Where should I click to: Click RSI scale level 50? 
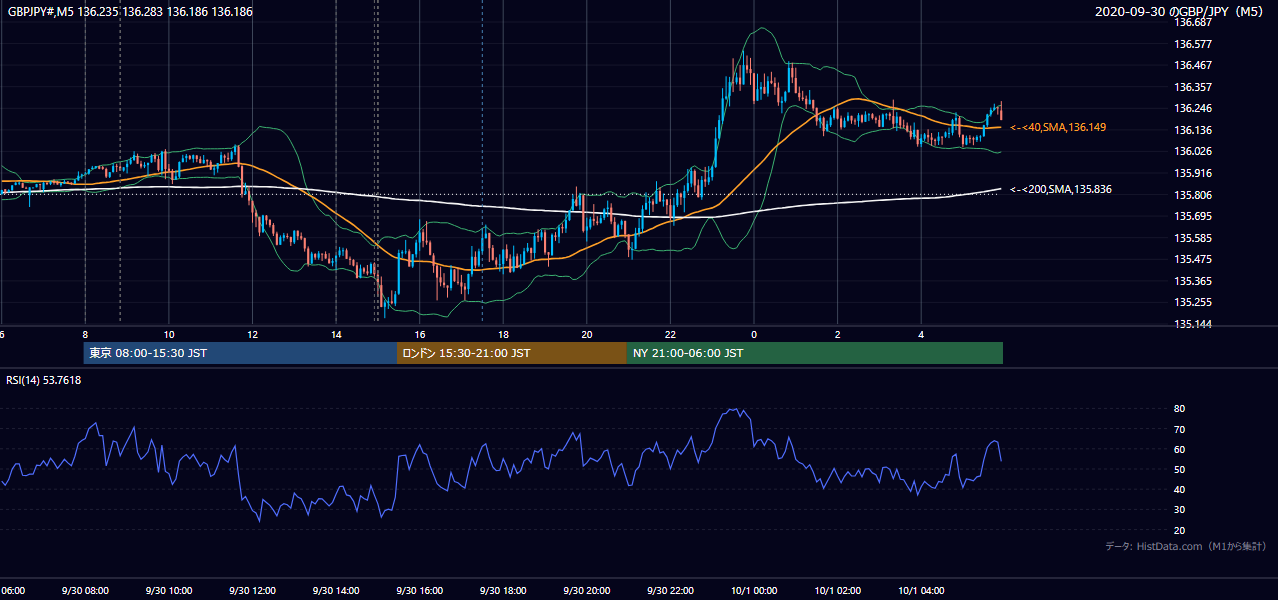coord(1179,469)
